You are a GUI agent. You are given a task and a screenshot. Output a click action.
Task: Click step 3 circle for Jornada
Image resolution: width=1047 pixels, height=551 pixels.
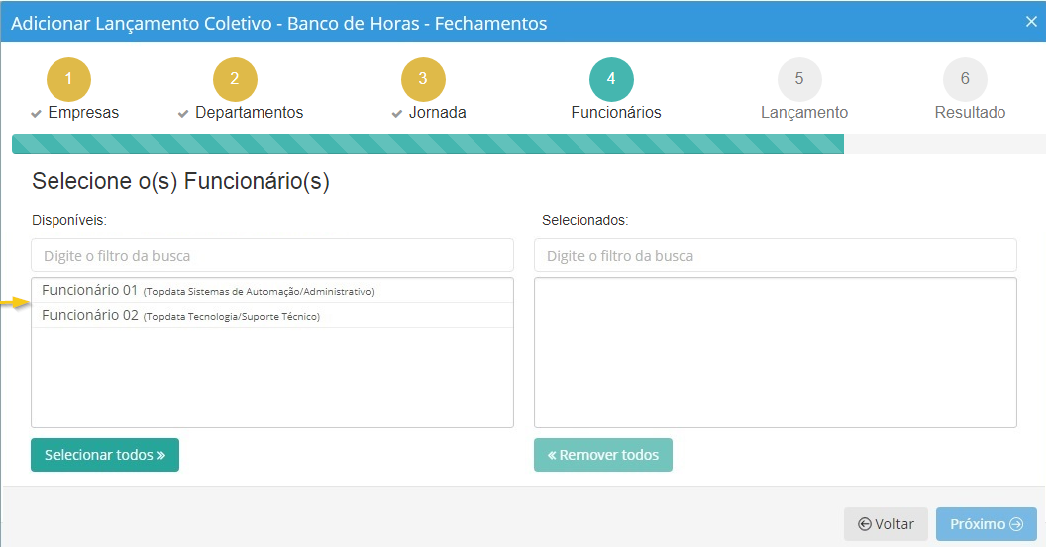(x=423, y=79)
